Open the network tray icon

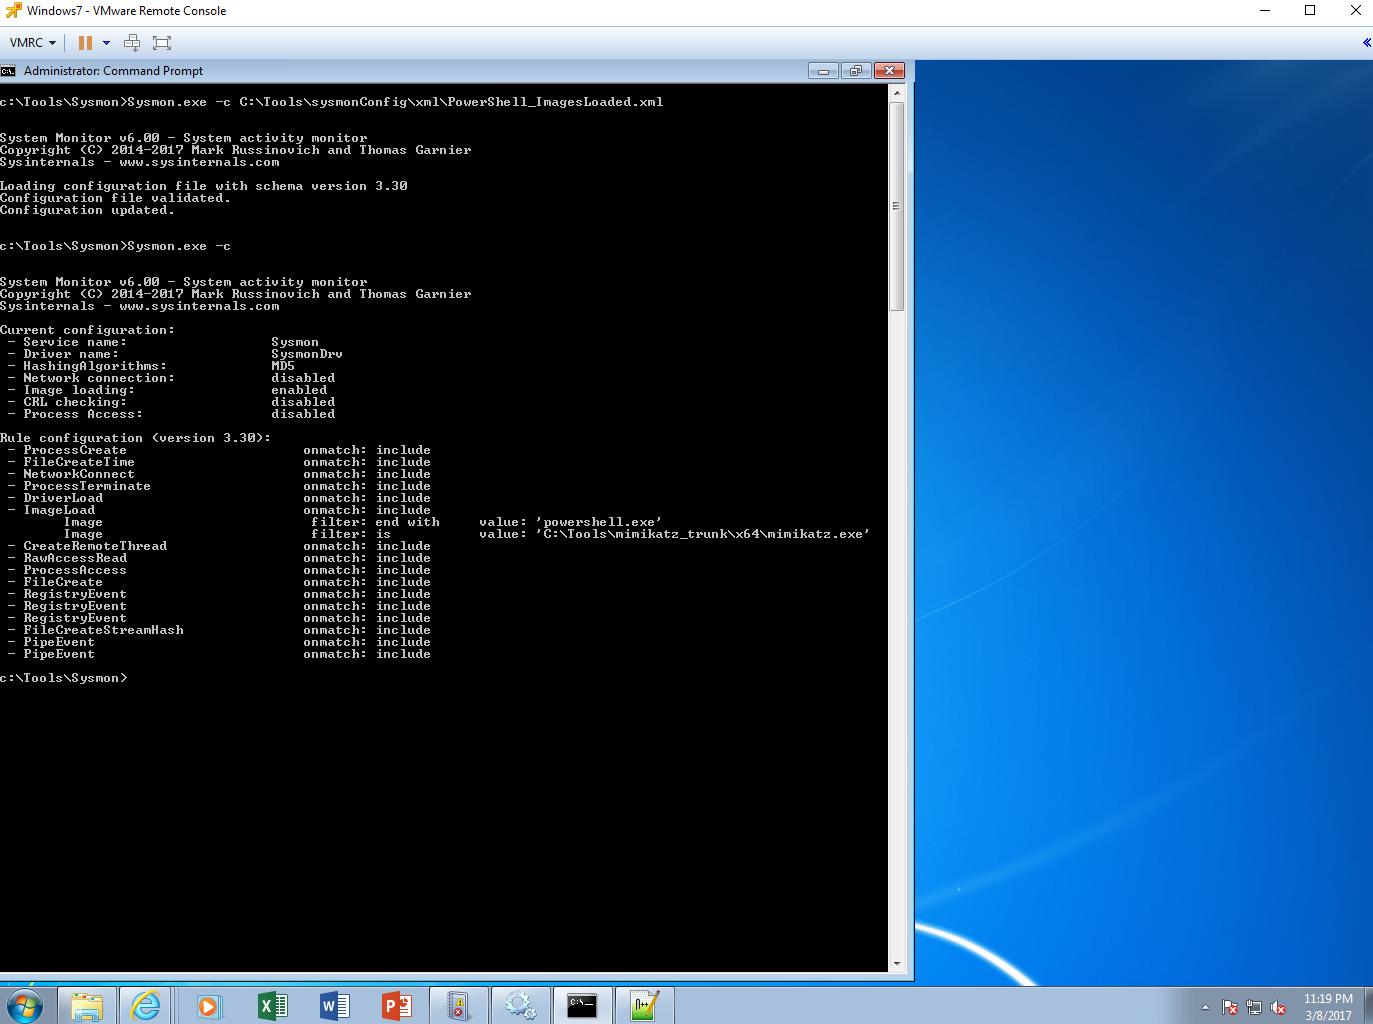click(x=1254, y=1007)
